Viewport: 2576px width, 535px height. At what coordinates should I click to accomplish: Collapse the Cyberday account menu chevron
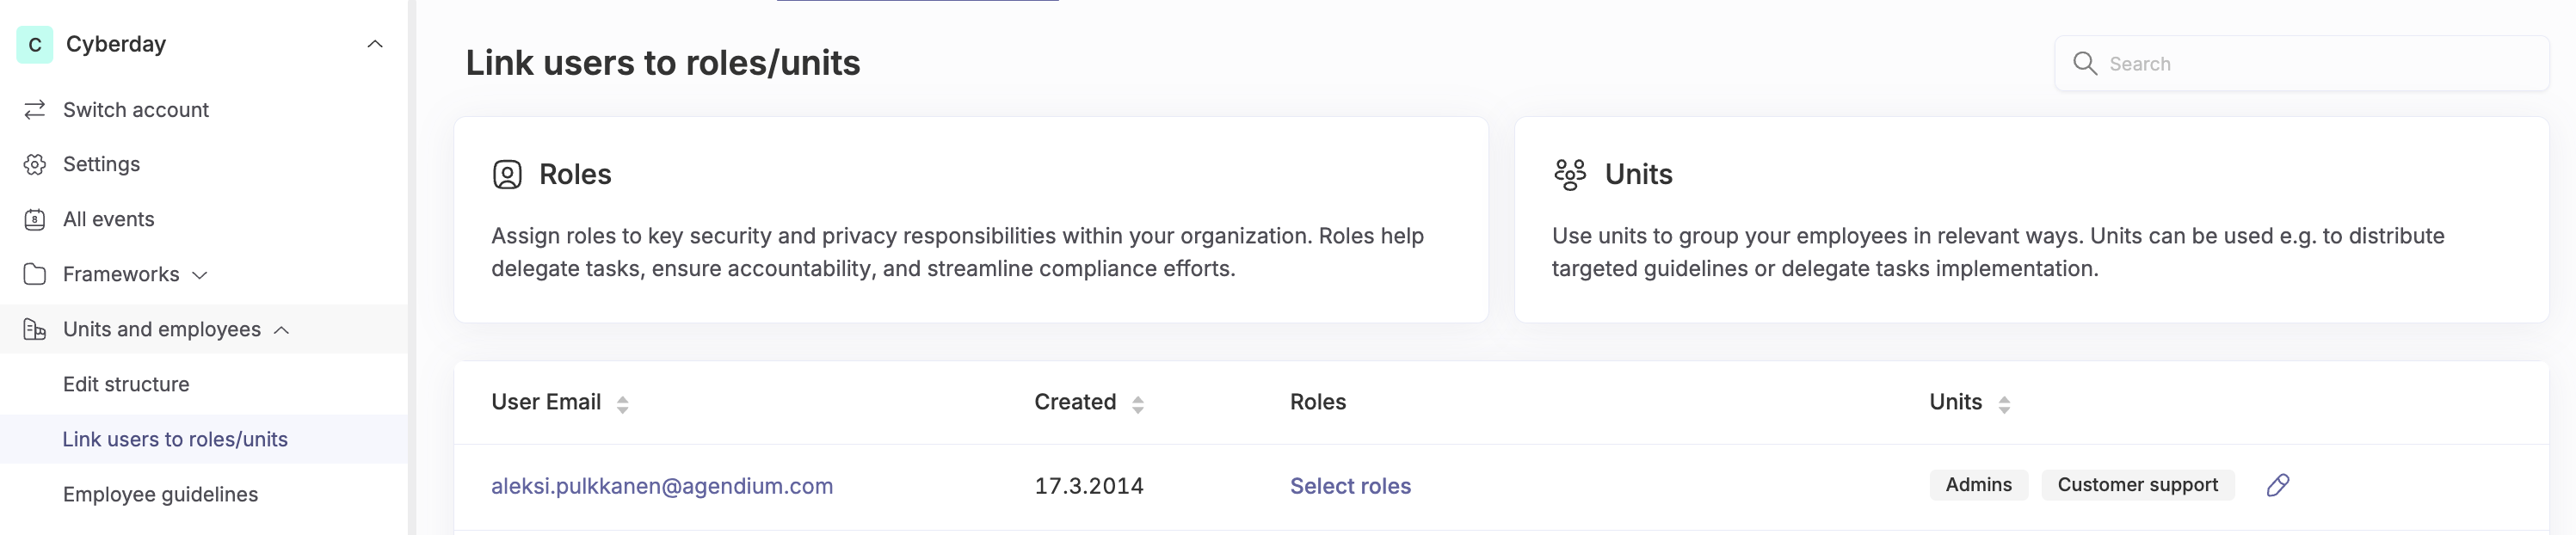tap(375, 44)
